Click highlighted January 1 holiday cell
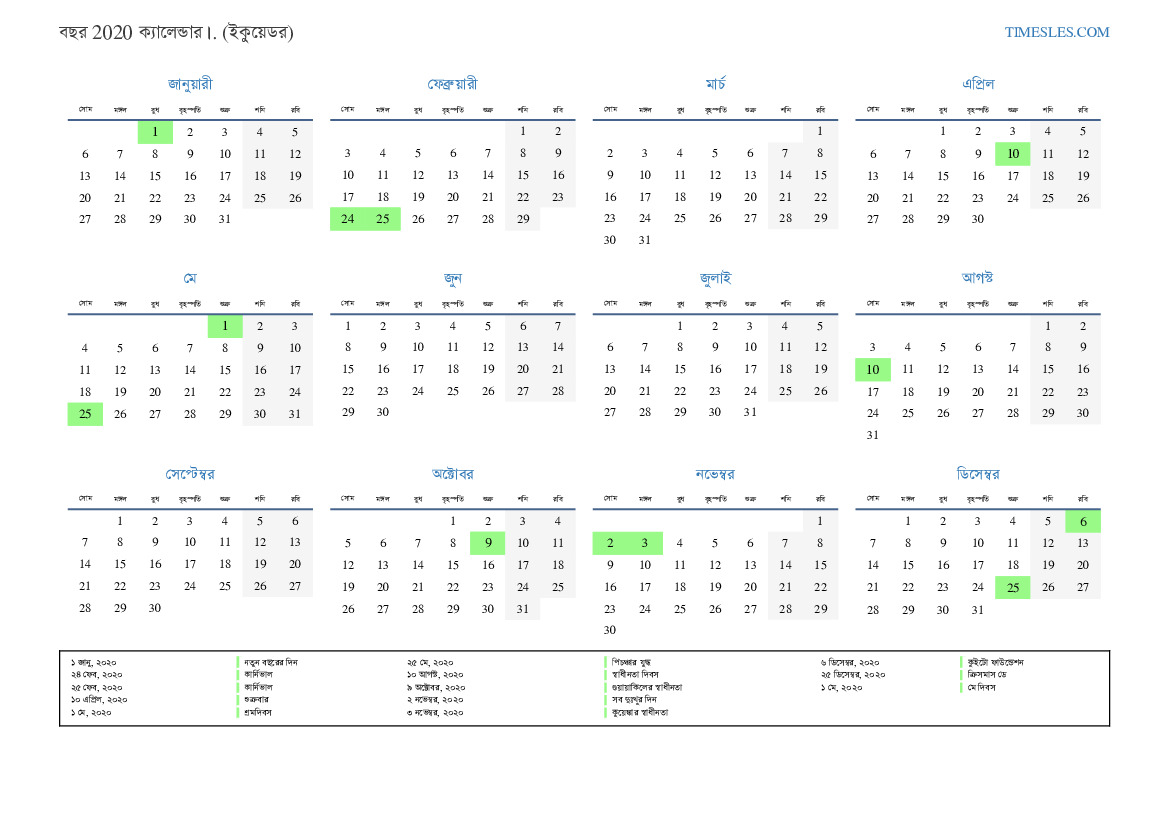This screenshot has width=1169, height=827. [155, 132]
